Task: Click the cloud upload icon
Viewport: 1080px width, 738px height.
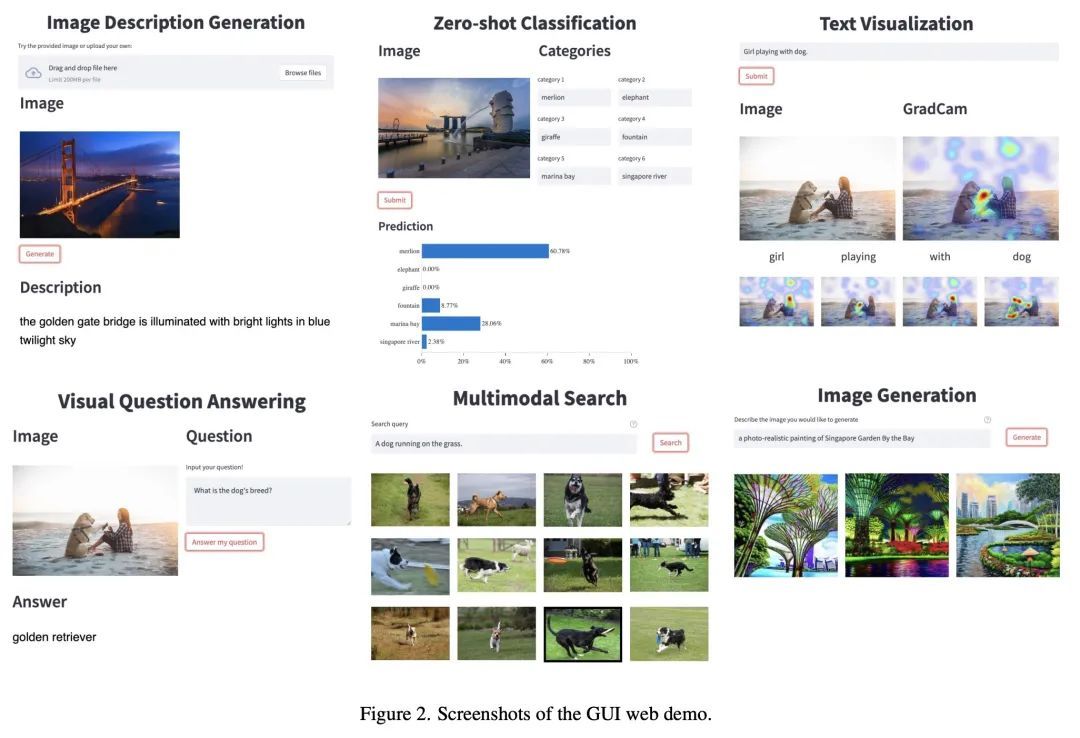Action: coord(33,73)
